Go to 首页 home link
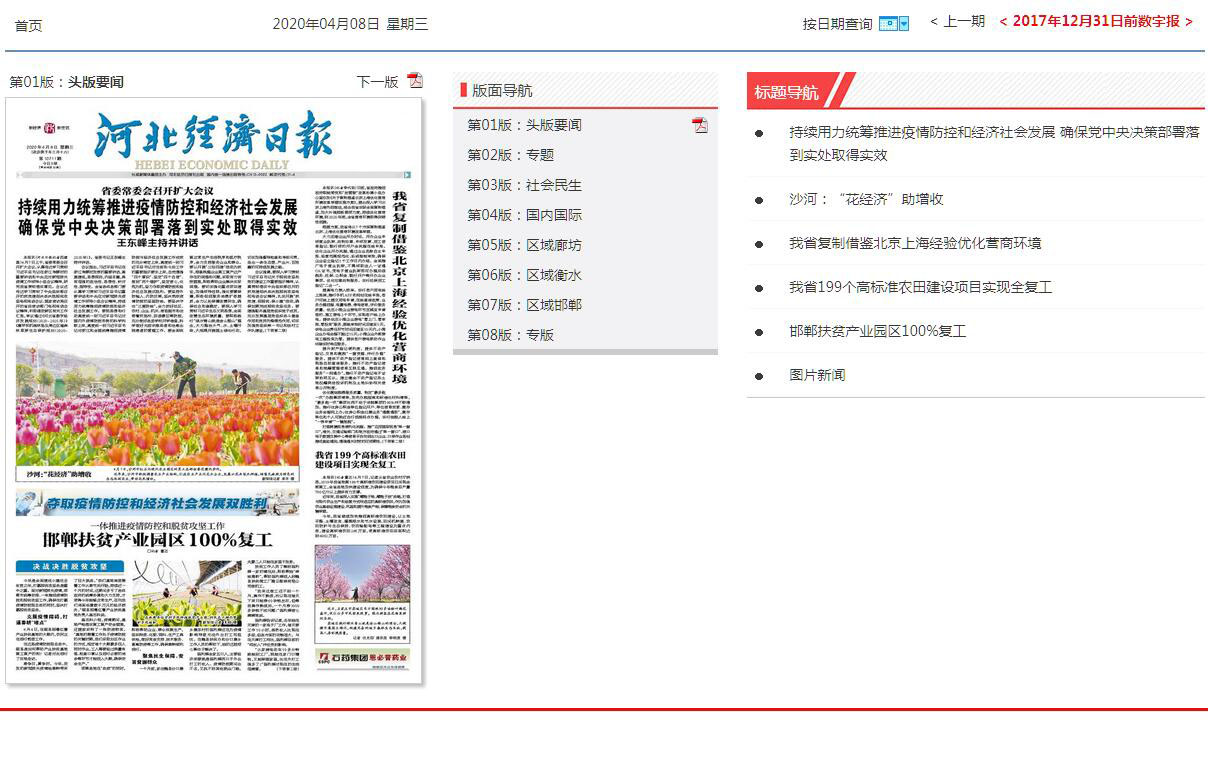Image resolution: width=1208 pixels, height=760 pixels. (28, 25)
